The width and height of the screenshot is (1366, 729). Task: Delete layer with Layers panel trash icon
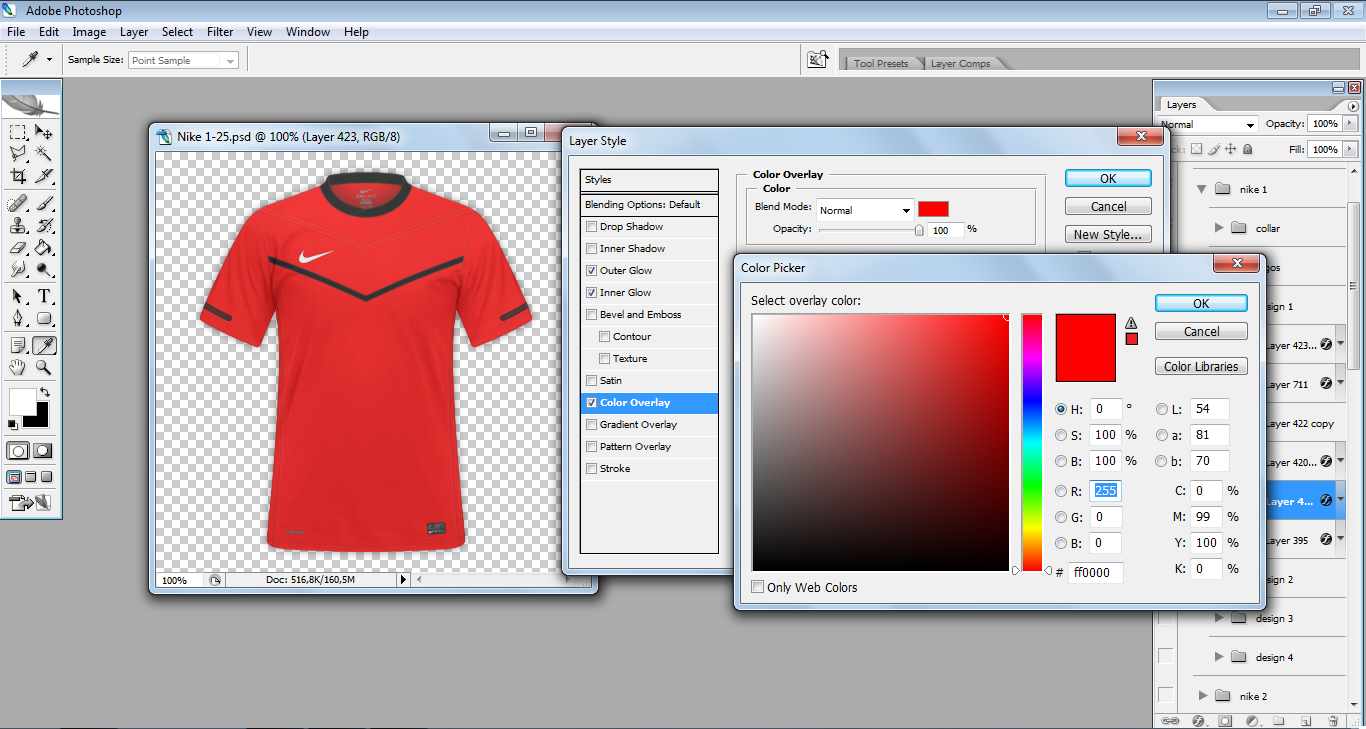click(1333, 720)
